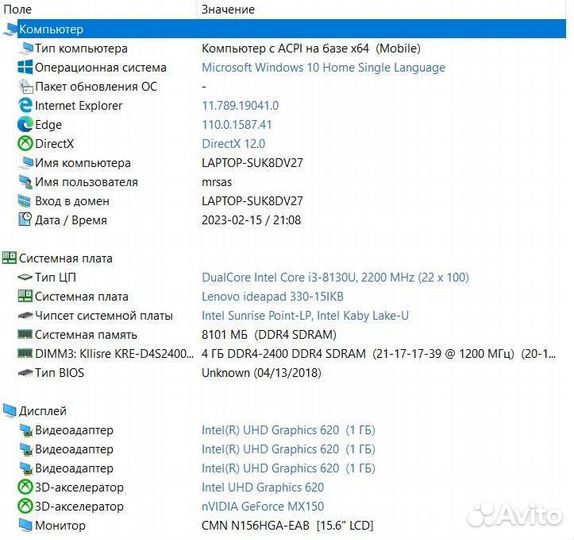Viewport: 574px width, 540px height.
Task: Click the Монитор row icon
Action: point(26,526)
